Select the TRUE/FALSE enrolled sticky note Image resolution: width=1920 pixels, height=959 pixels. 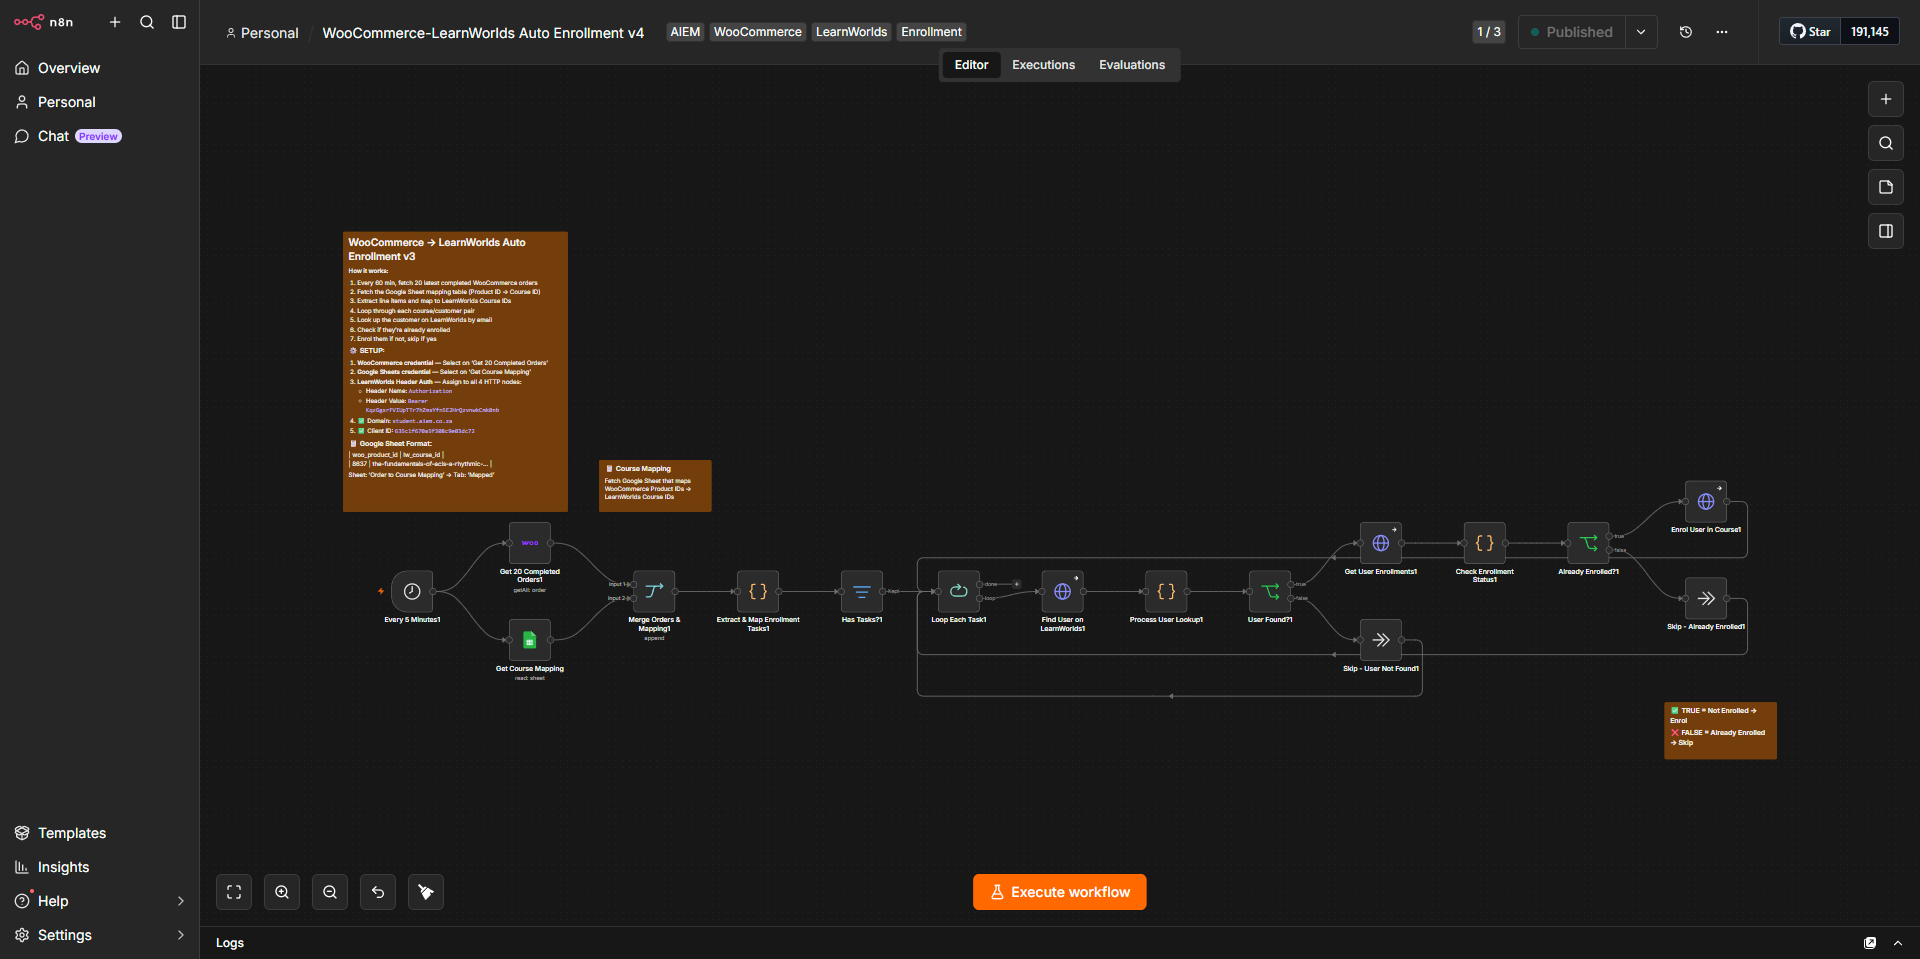coord(1720,731)
